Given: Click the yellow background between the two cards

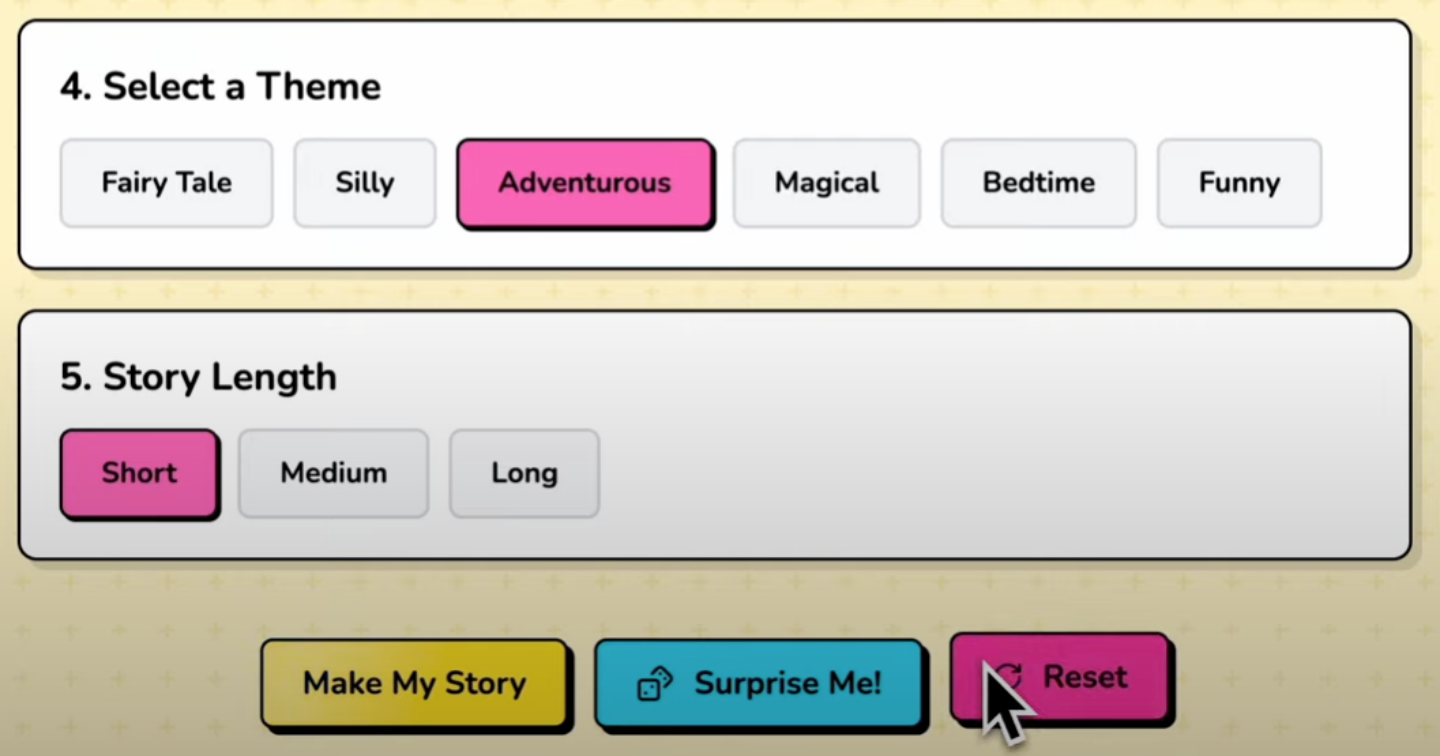Looking at the screenshot, I should coord(715,290).
